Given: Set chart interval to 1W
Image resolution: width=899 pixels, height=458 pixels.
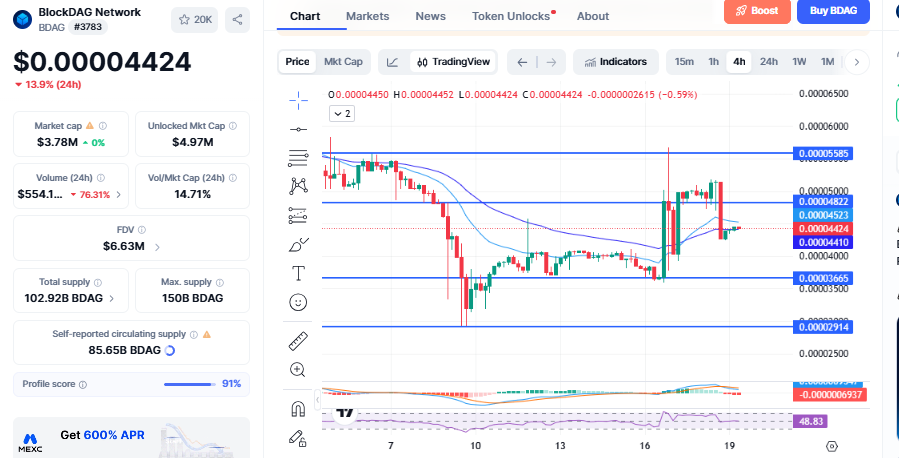Looking at the screenshot, I should [x=799, y=62].
